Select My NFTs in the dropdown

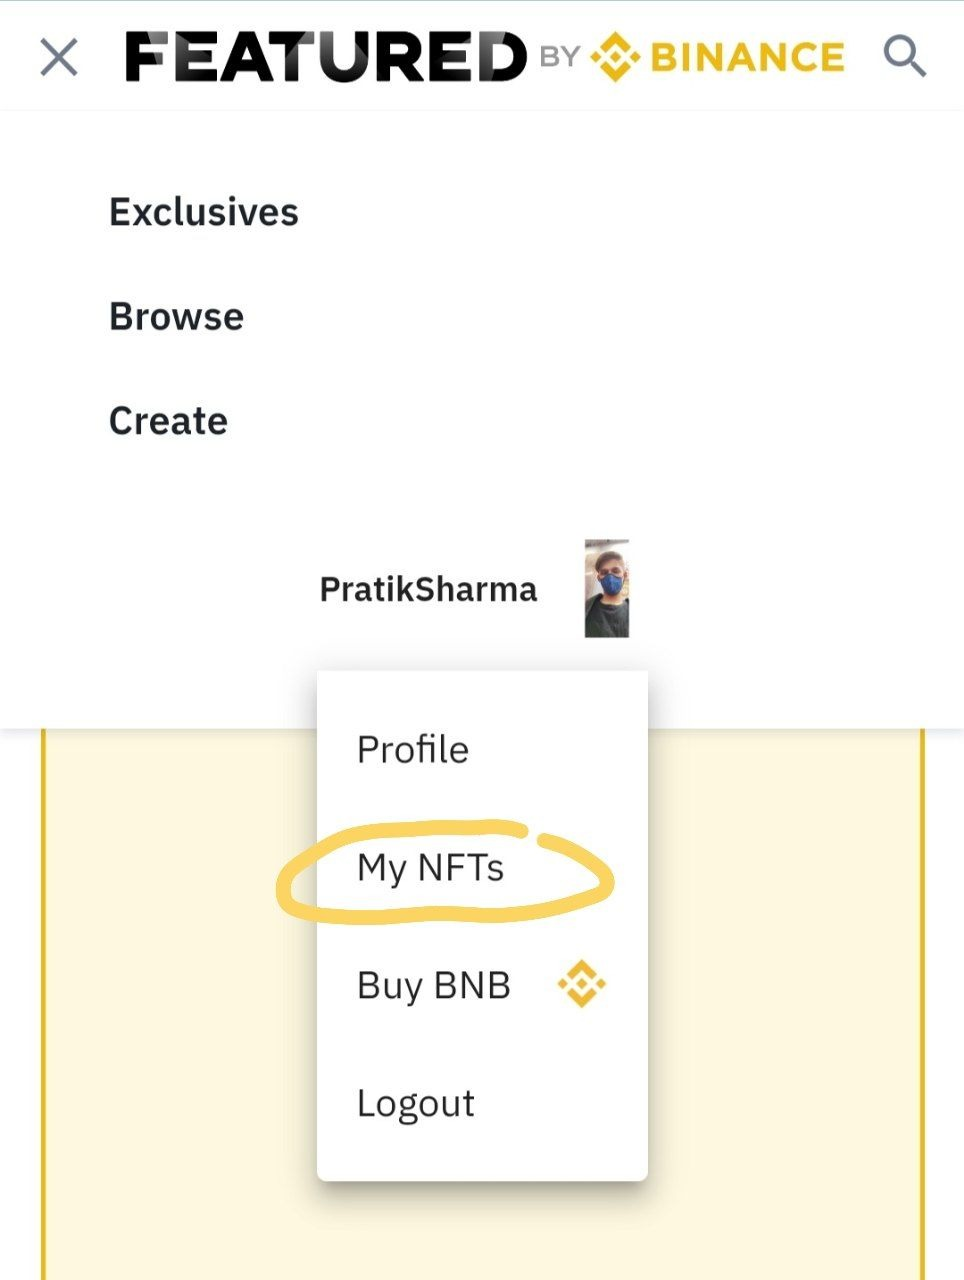(431, 868)
